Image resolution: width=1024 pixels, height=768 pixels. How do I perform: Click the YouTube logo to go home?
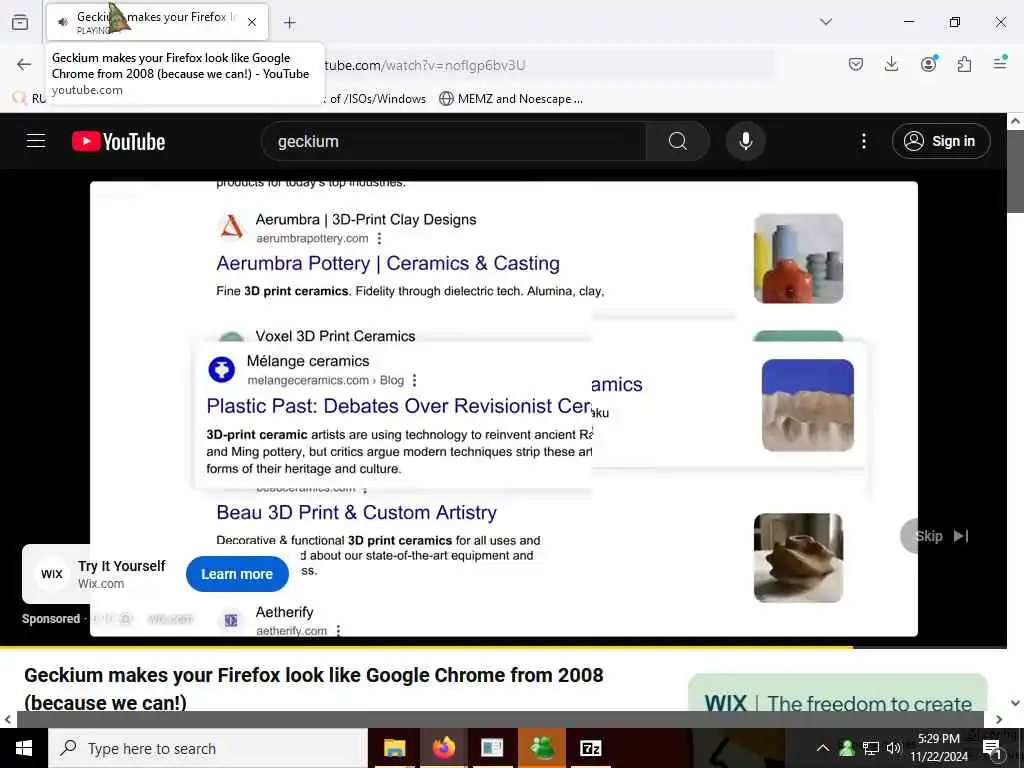[x=118, y=141]
